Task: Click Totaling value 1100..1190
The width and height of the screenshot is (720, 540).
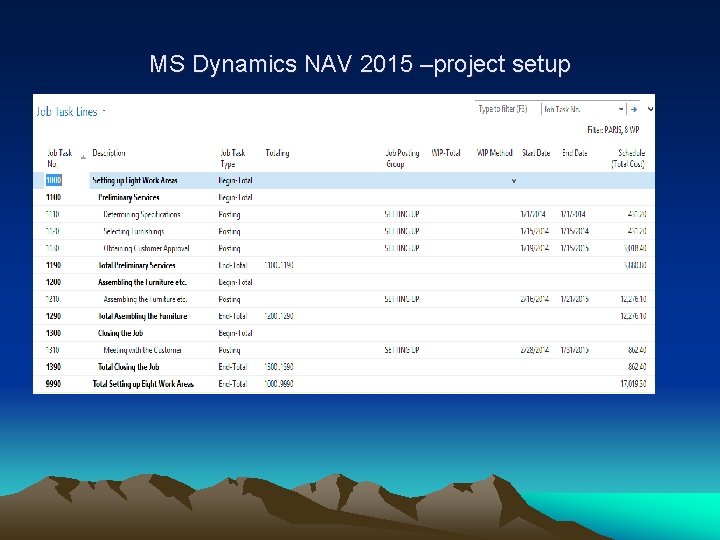Action: [279, 265]
